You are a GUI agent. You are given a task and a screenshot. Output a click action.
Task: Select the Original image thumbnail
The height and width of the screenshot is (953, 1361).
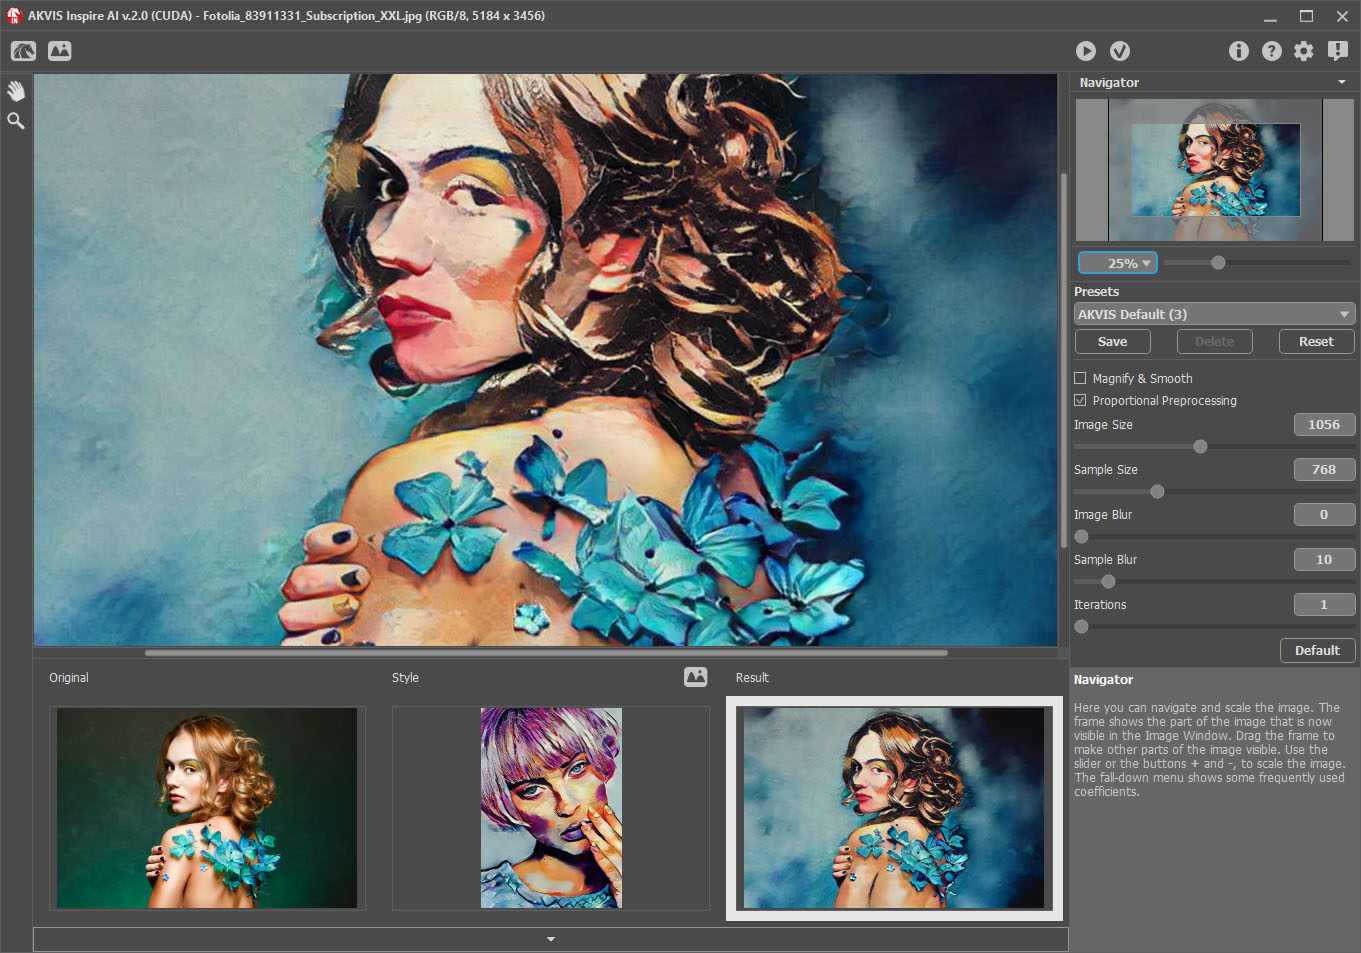click(207, 808)
